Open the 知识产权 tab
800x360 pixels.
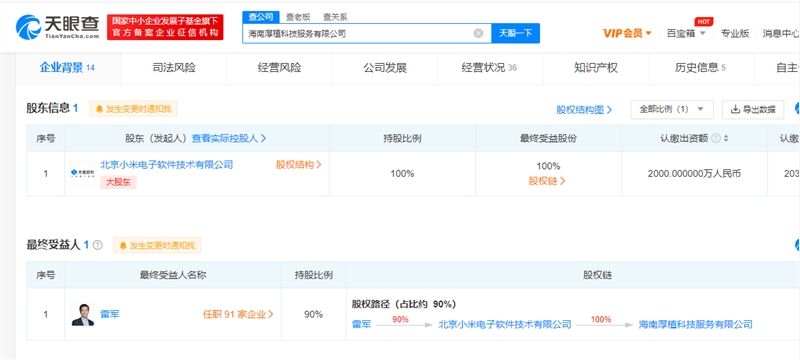[x=595, y=68]
